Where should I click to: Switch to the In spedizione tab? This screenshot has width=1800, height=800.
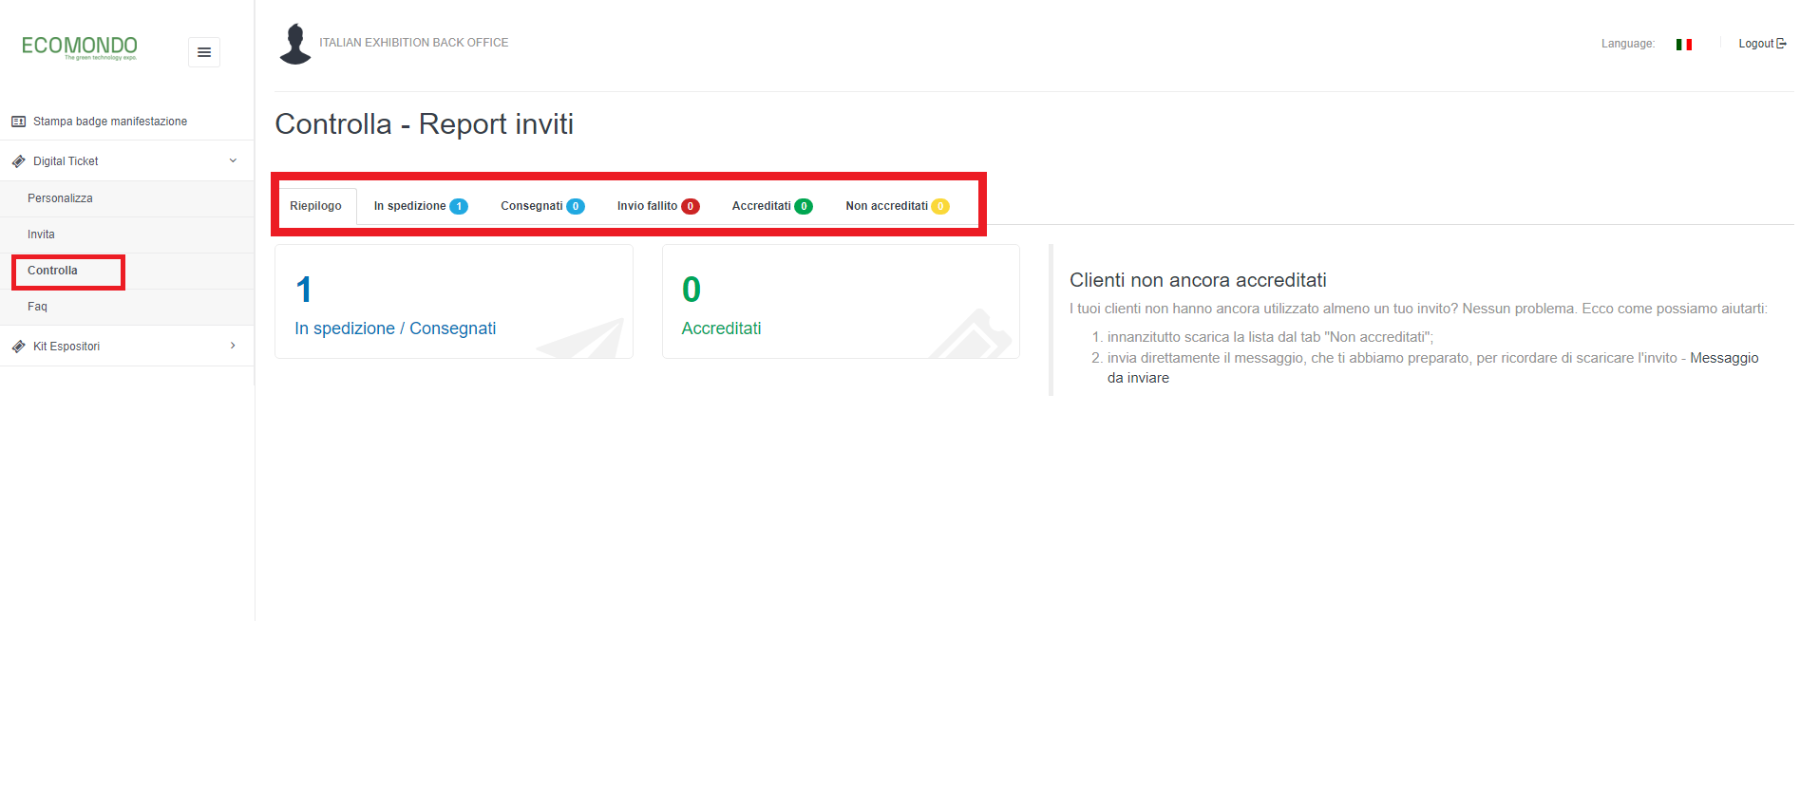(420, 206)
